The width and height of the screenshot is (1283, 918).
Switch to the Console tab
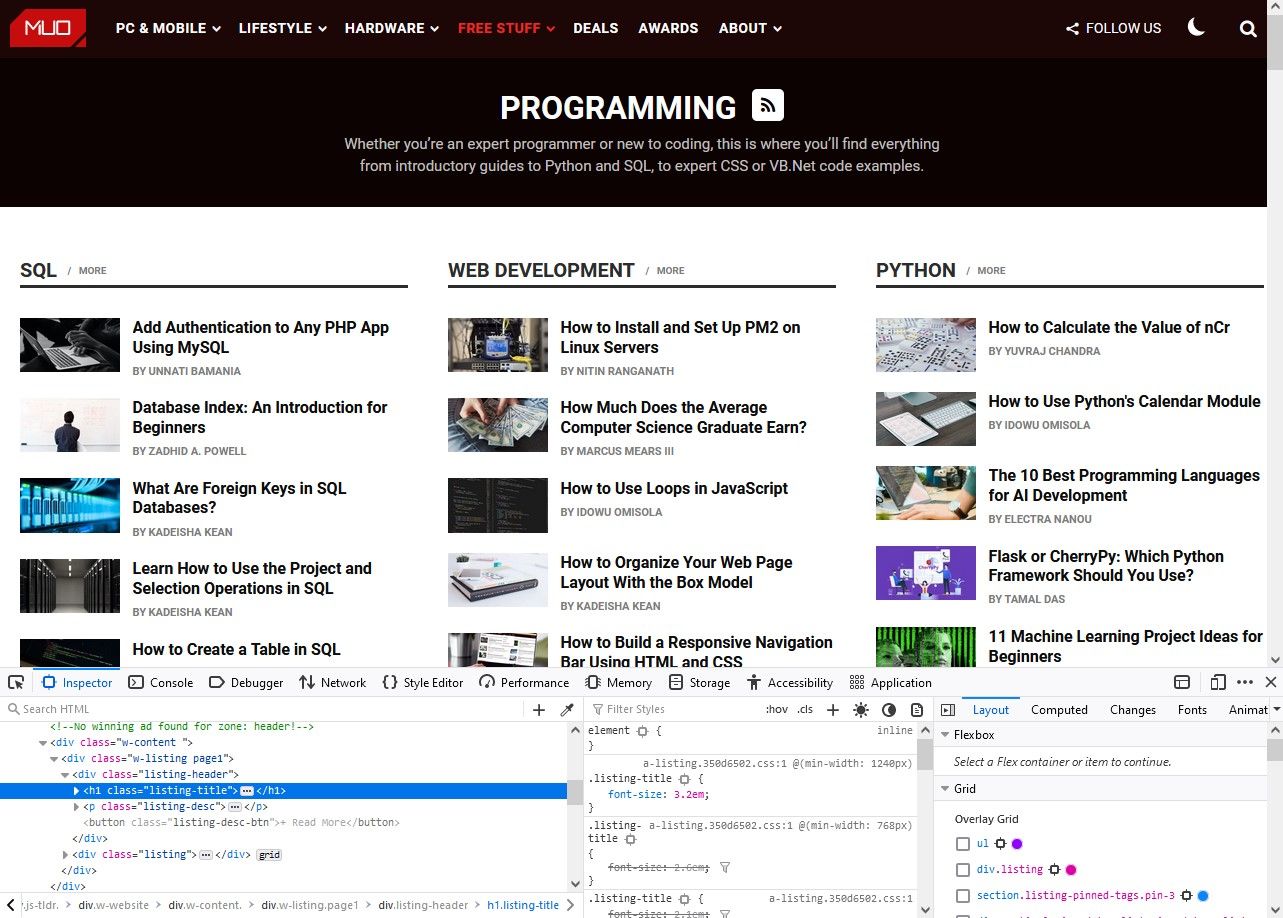click(x=160, y=682)
